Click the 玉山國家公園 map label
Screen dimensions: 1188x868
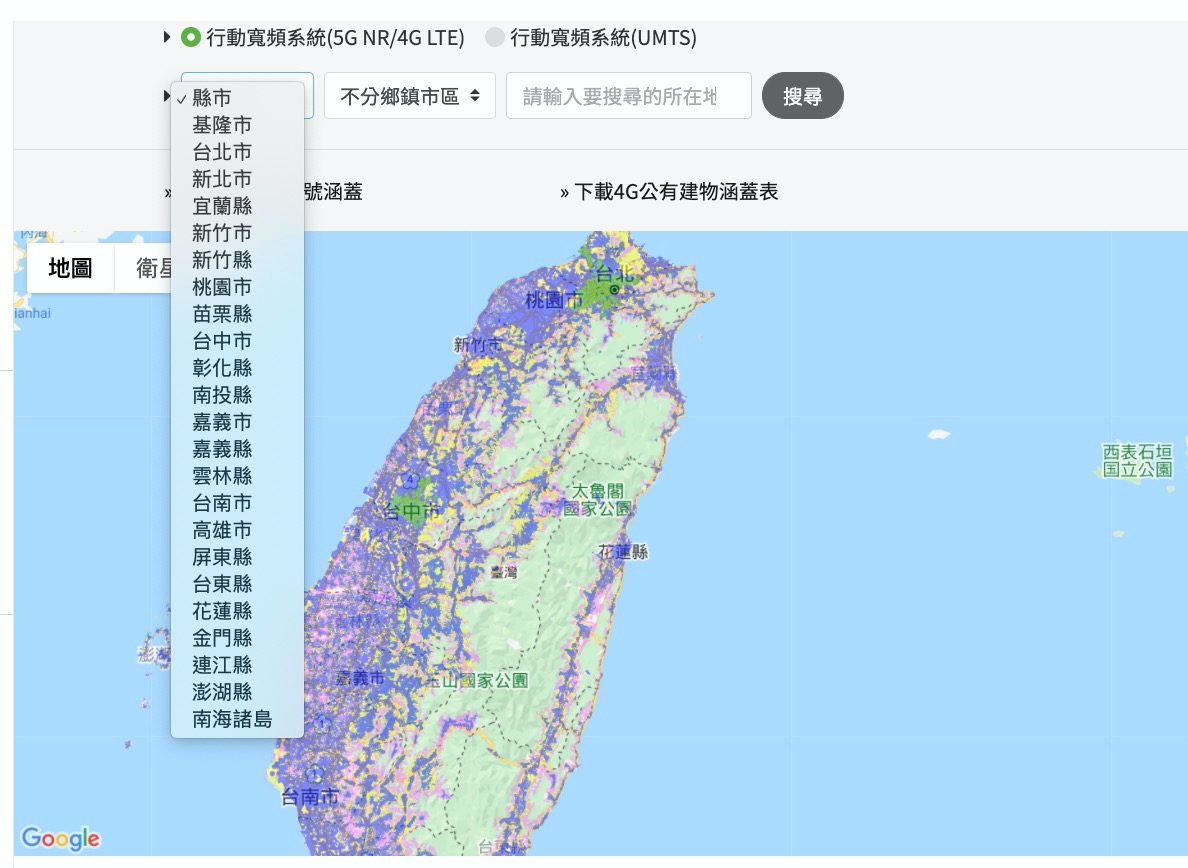[x=478, y=680]
